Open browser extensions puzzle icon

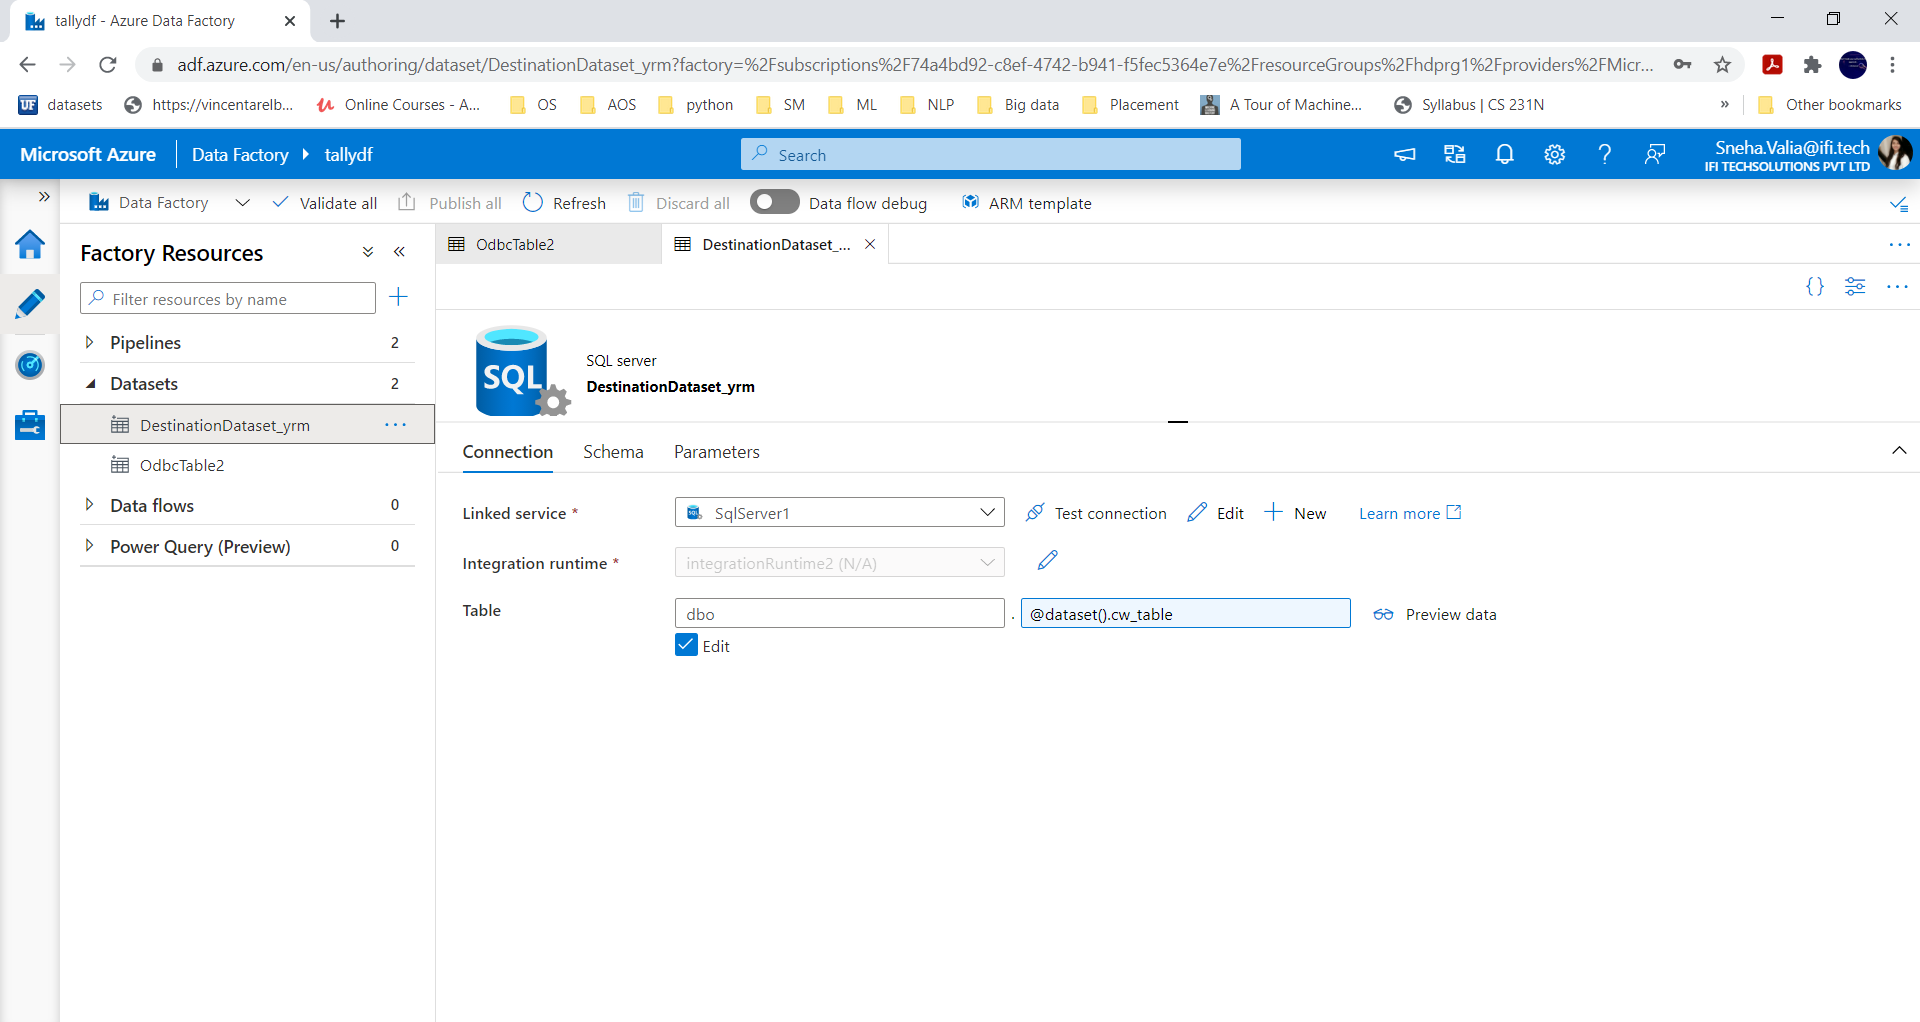pyautogui.click(x=1812, y=65)
